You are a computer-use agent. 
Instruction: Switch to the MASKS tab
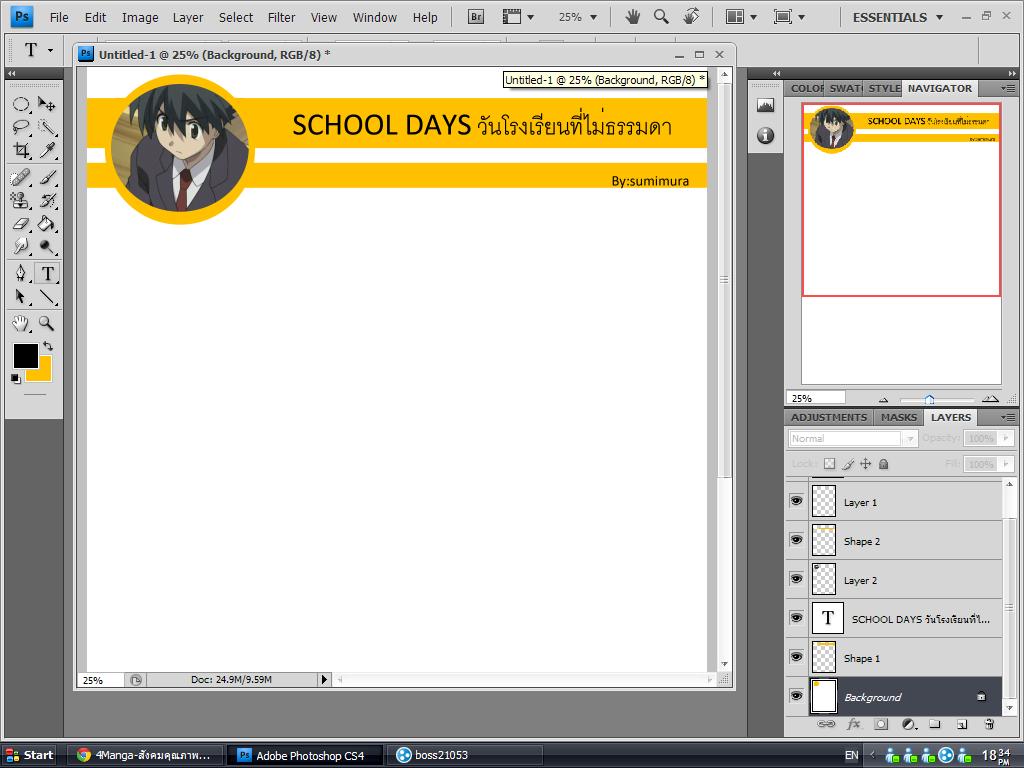point(899,417)
